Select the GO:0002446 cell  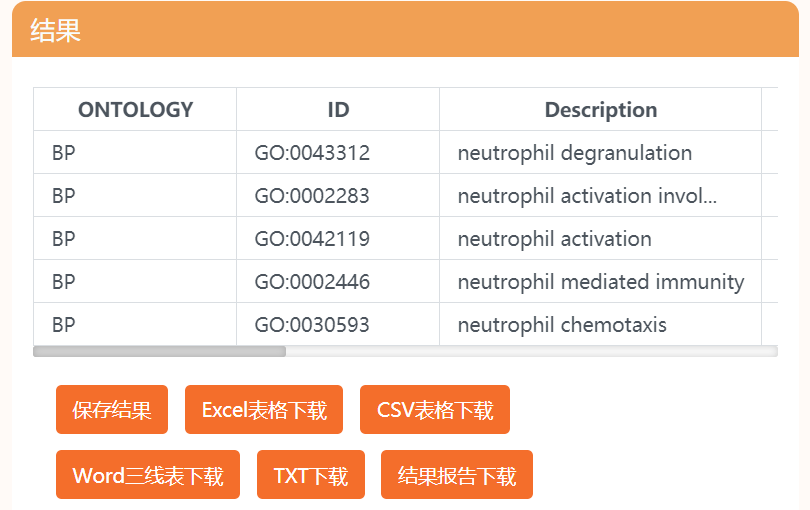point(312,282)
